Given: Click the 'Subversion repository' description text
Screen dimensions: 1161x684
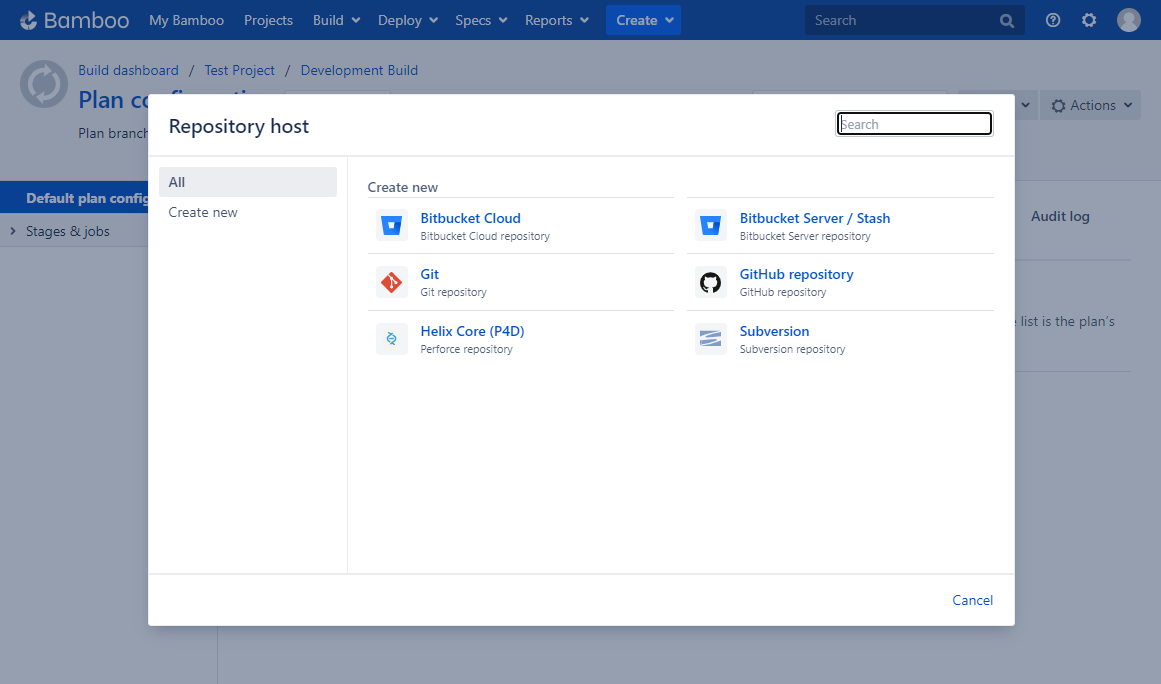Looking at the screenshot, I should pos(792,349).
